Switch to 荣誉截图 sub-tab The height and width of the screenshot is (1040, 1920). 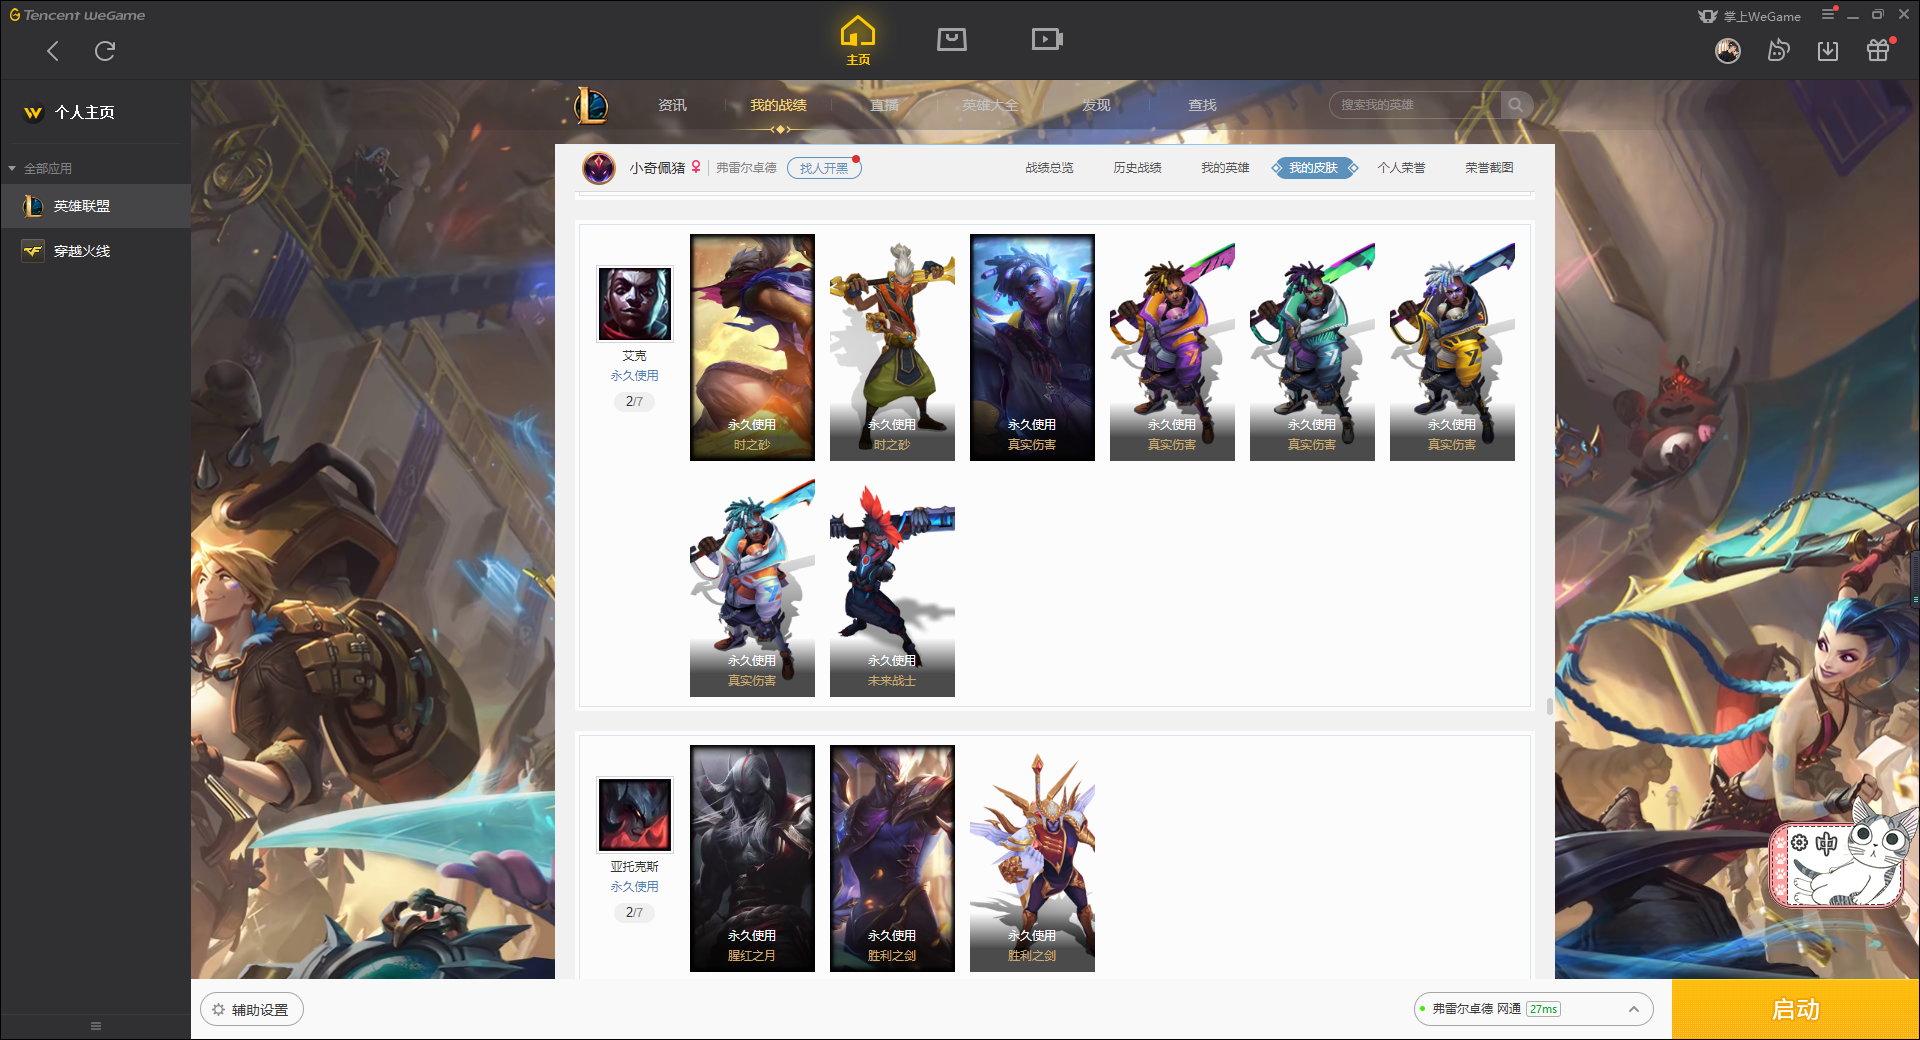point(1489,168)
